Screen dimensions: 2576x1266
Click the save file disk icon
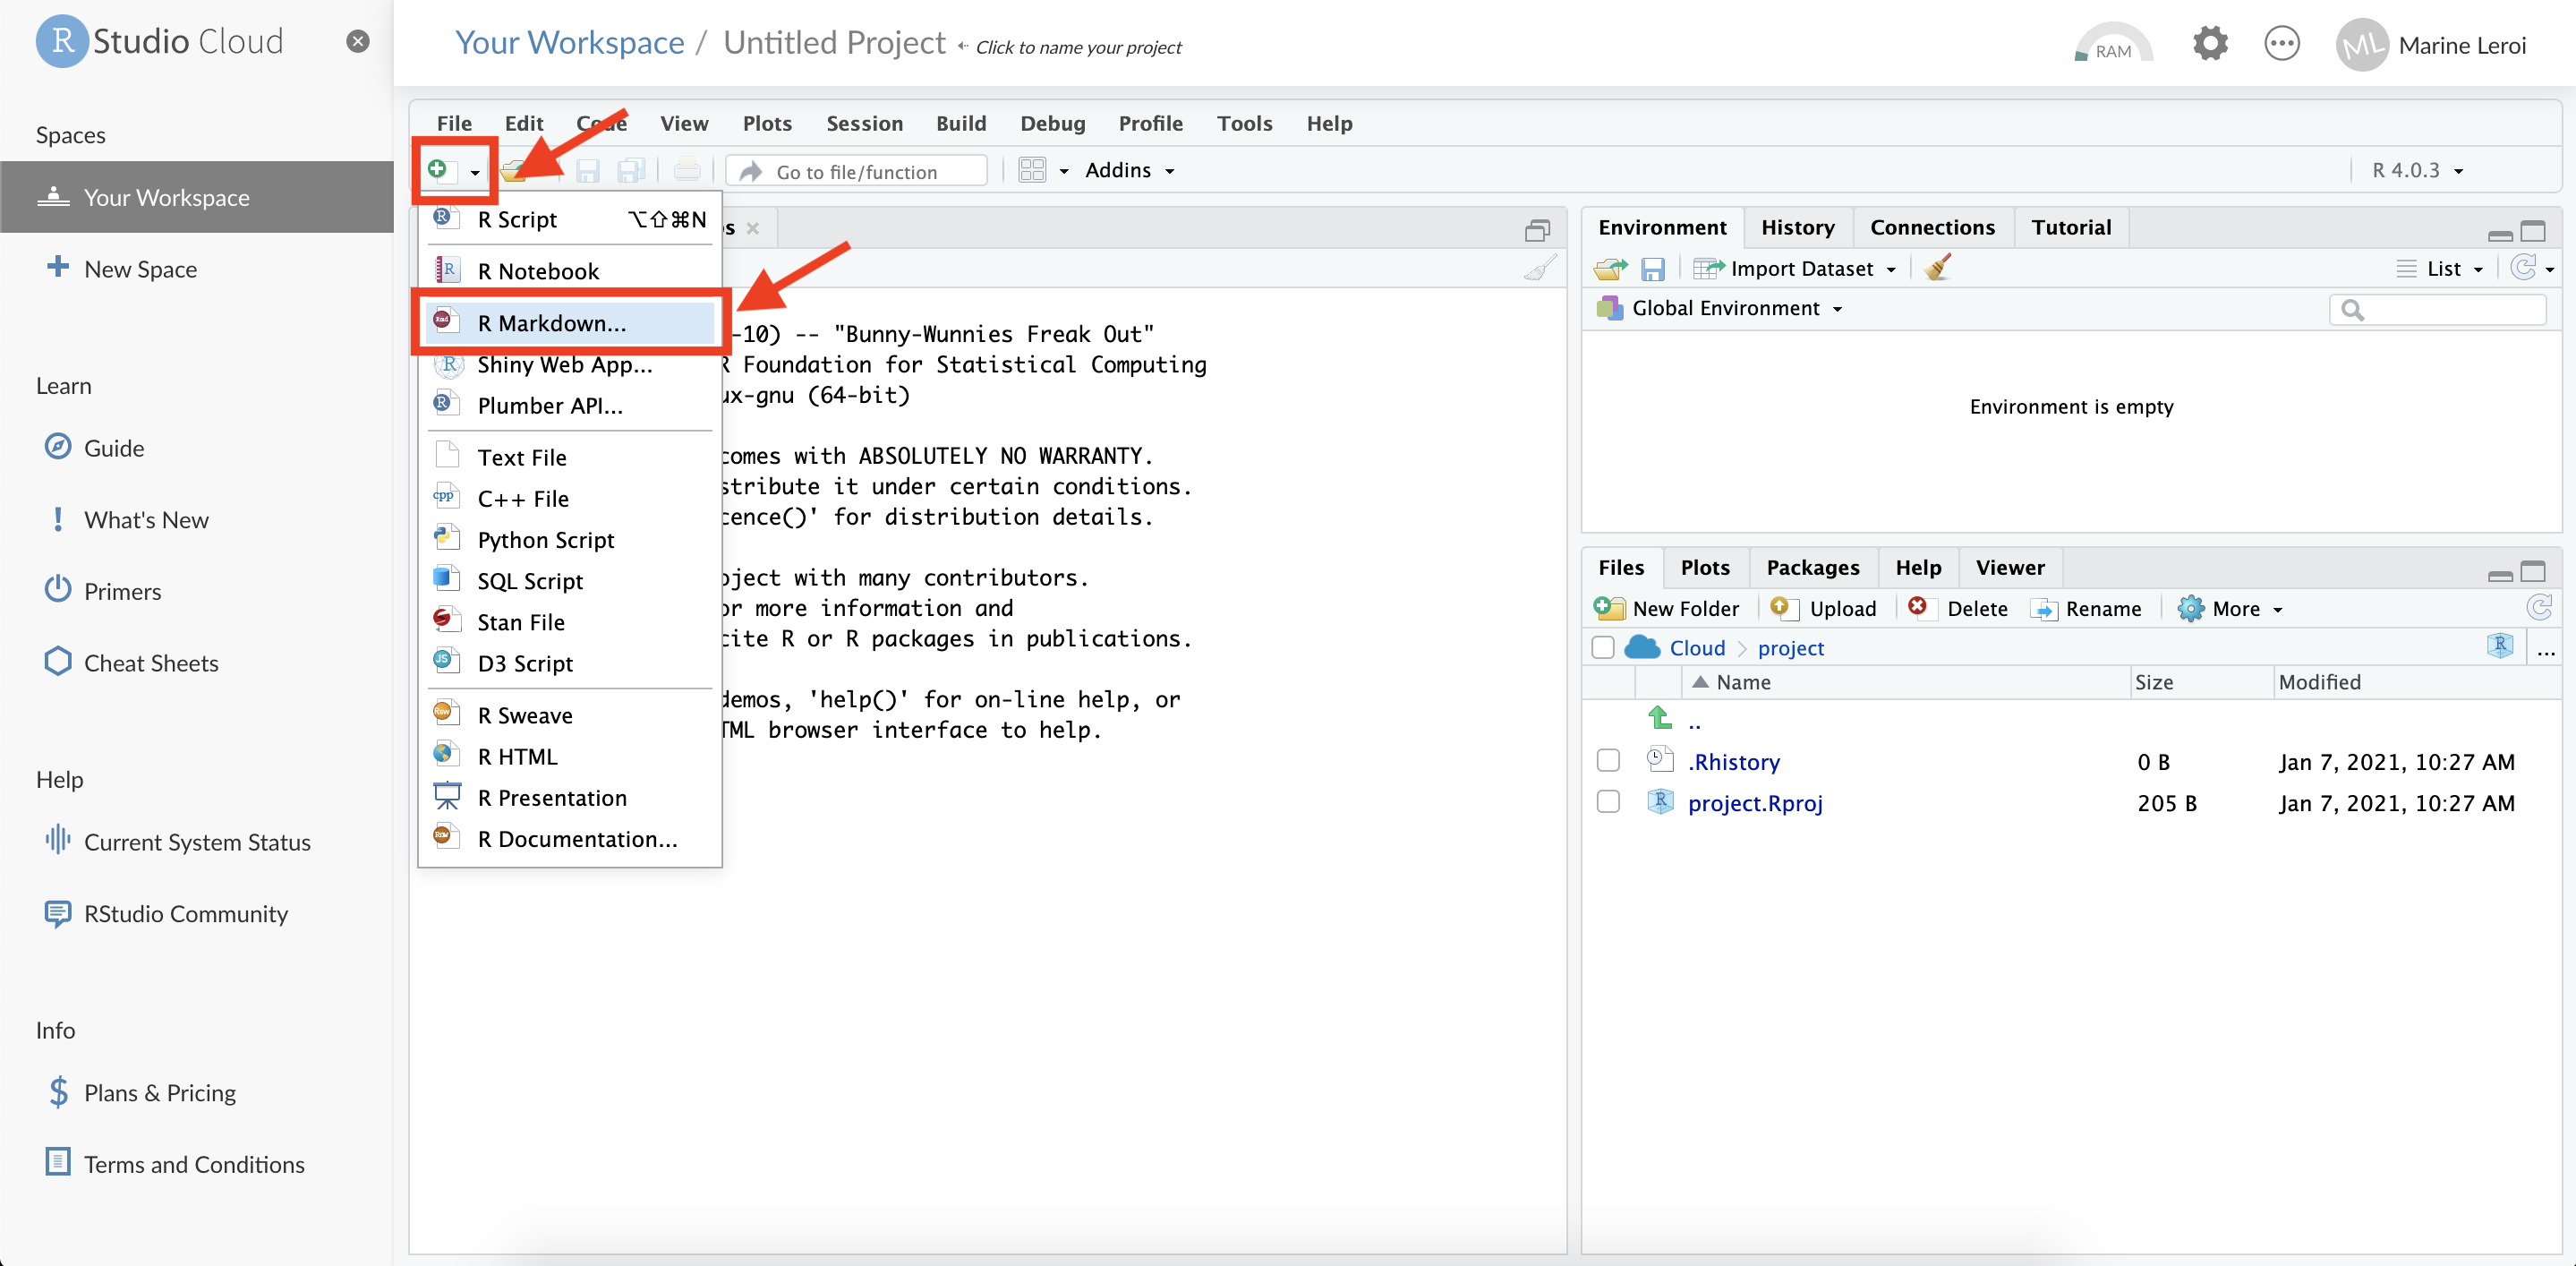(x=588, y=171)
